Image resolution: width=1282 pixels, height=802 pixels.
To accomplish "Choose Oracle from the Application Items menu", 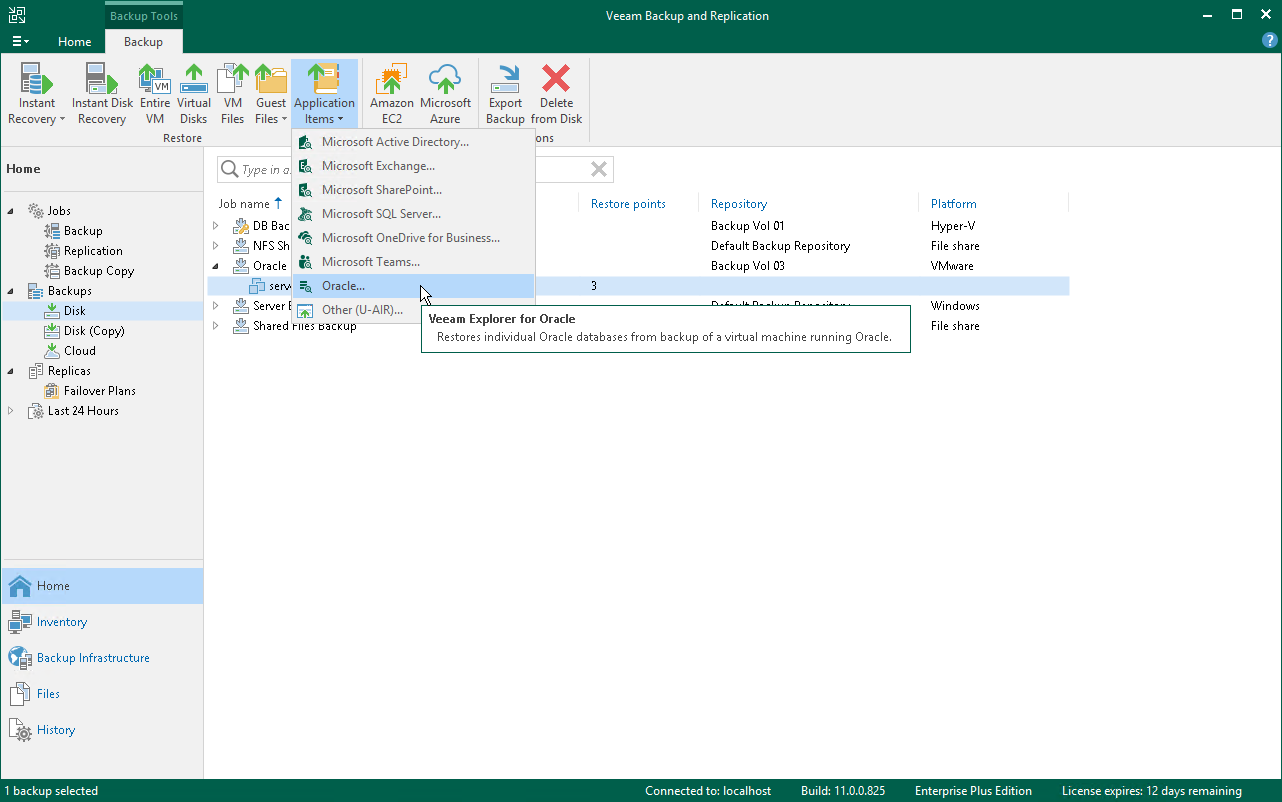I will point(343,286).
